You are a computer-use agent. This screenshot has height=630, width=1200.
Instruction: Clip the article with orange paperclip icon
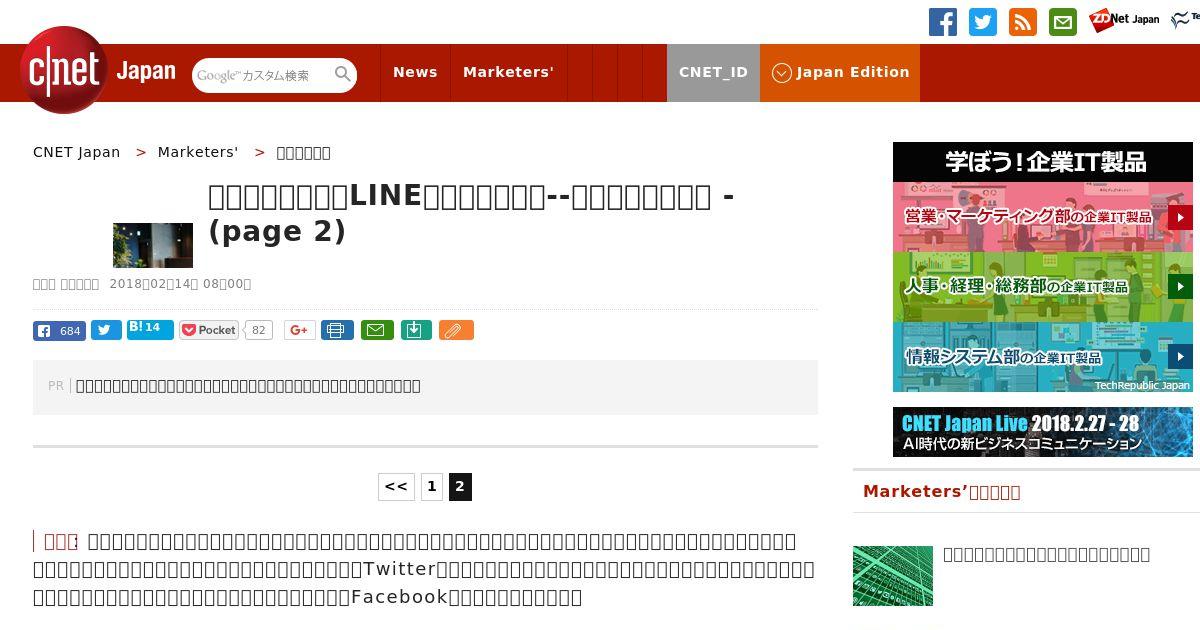[456, 330]
